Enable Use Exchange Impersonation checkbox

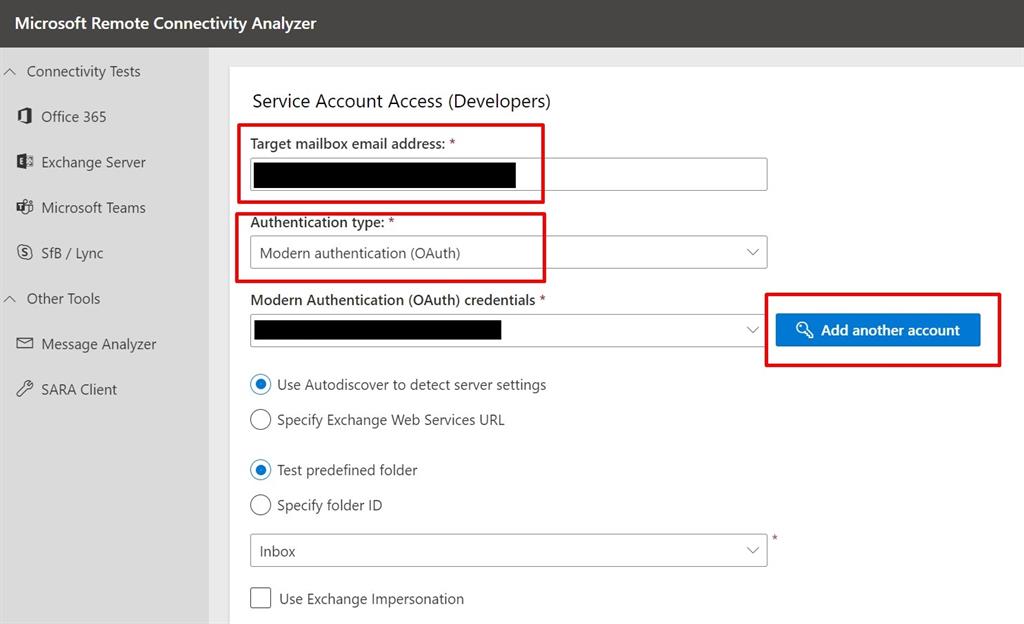point(261,598)
